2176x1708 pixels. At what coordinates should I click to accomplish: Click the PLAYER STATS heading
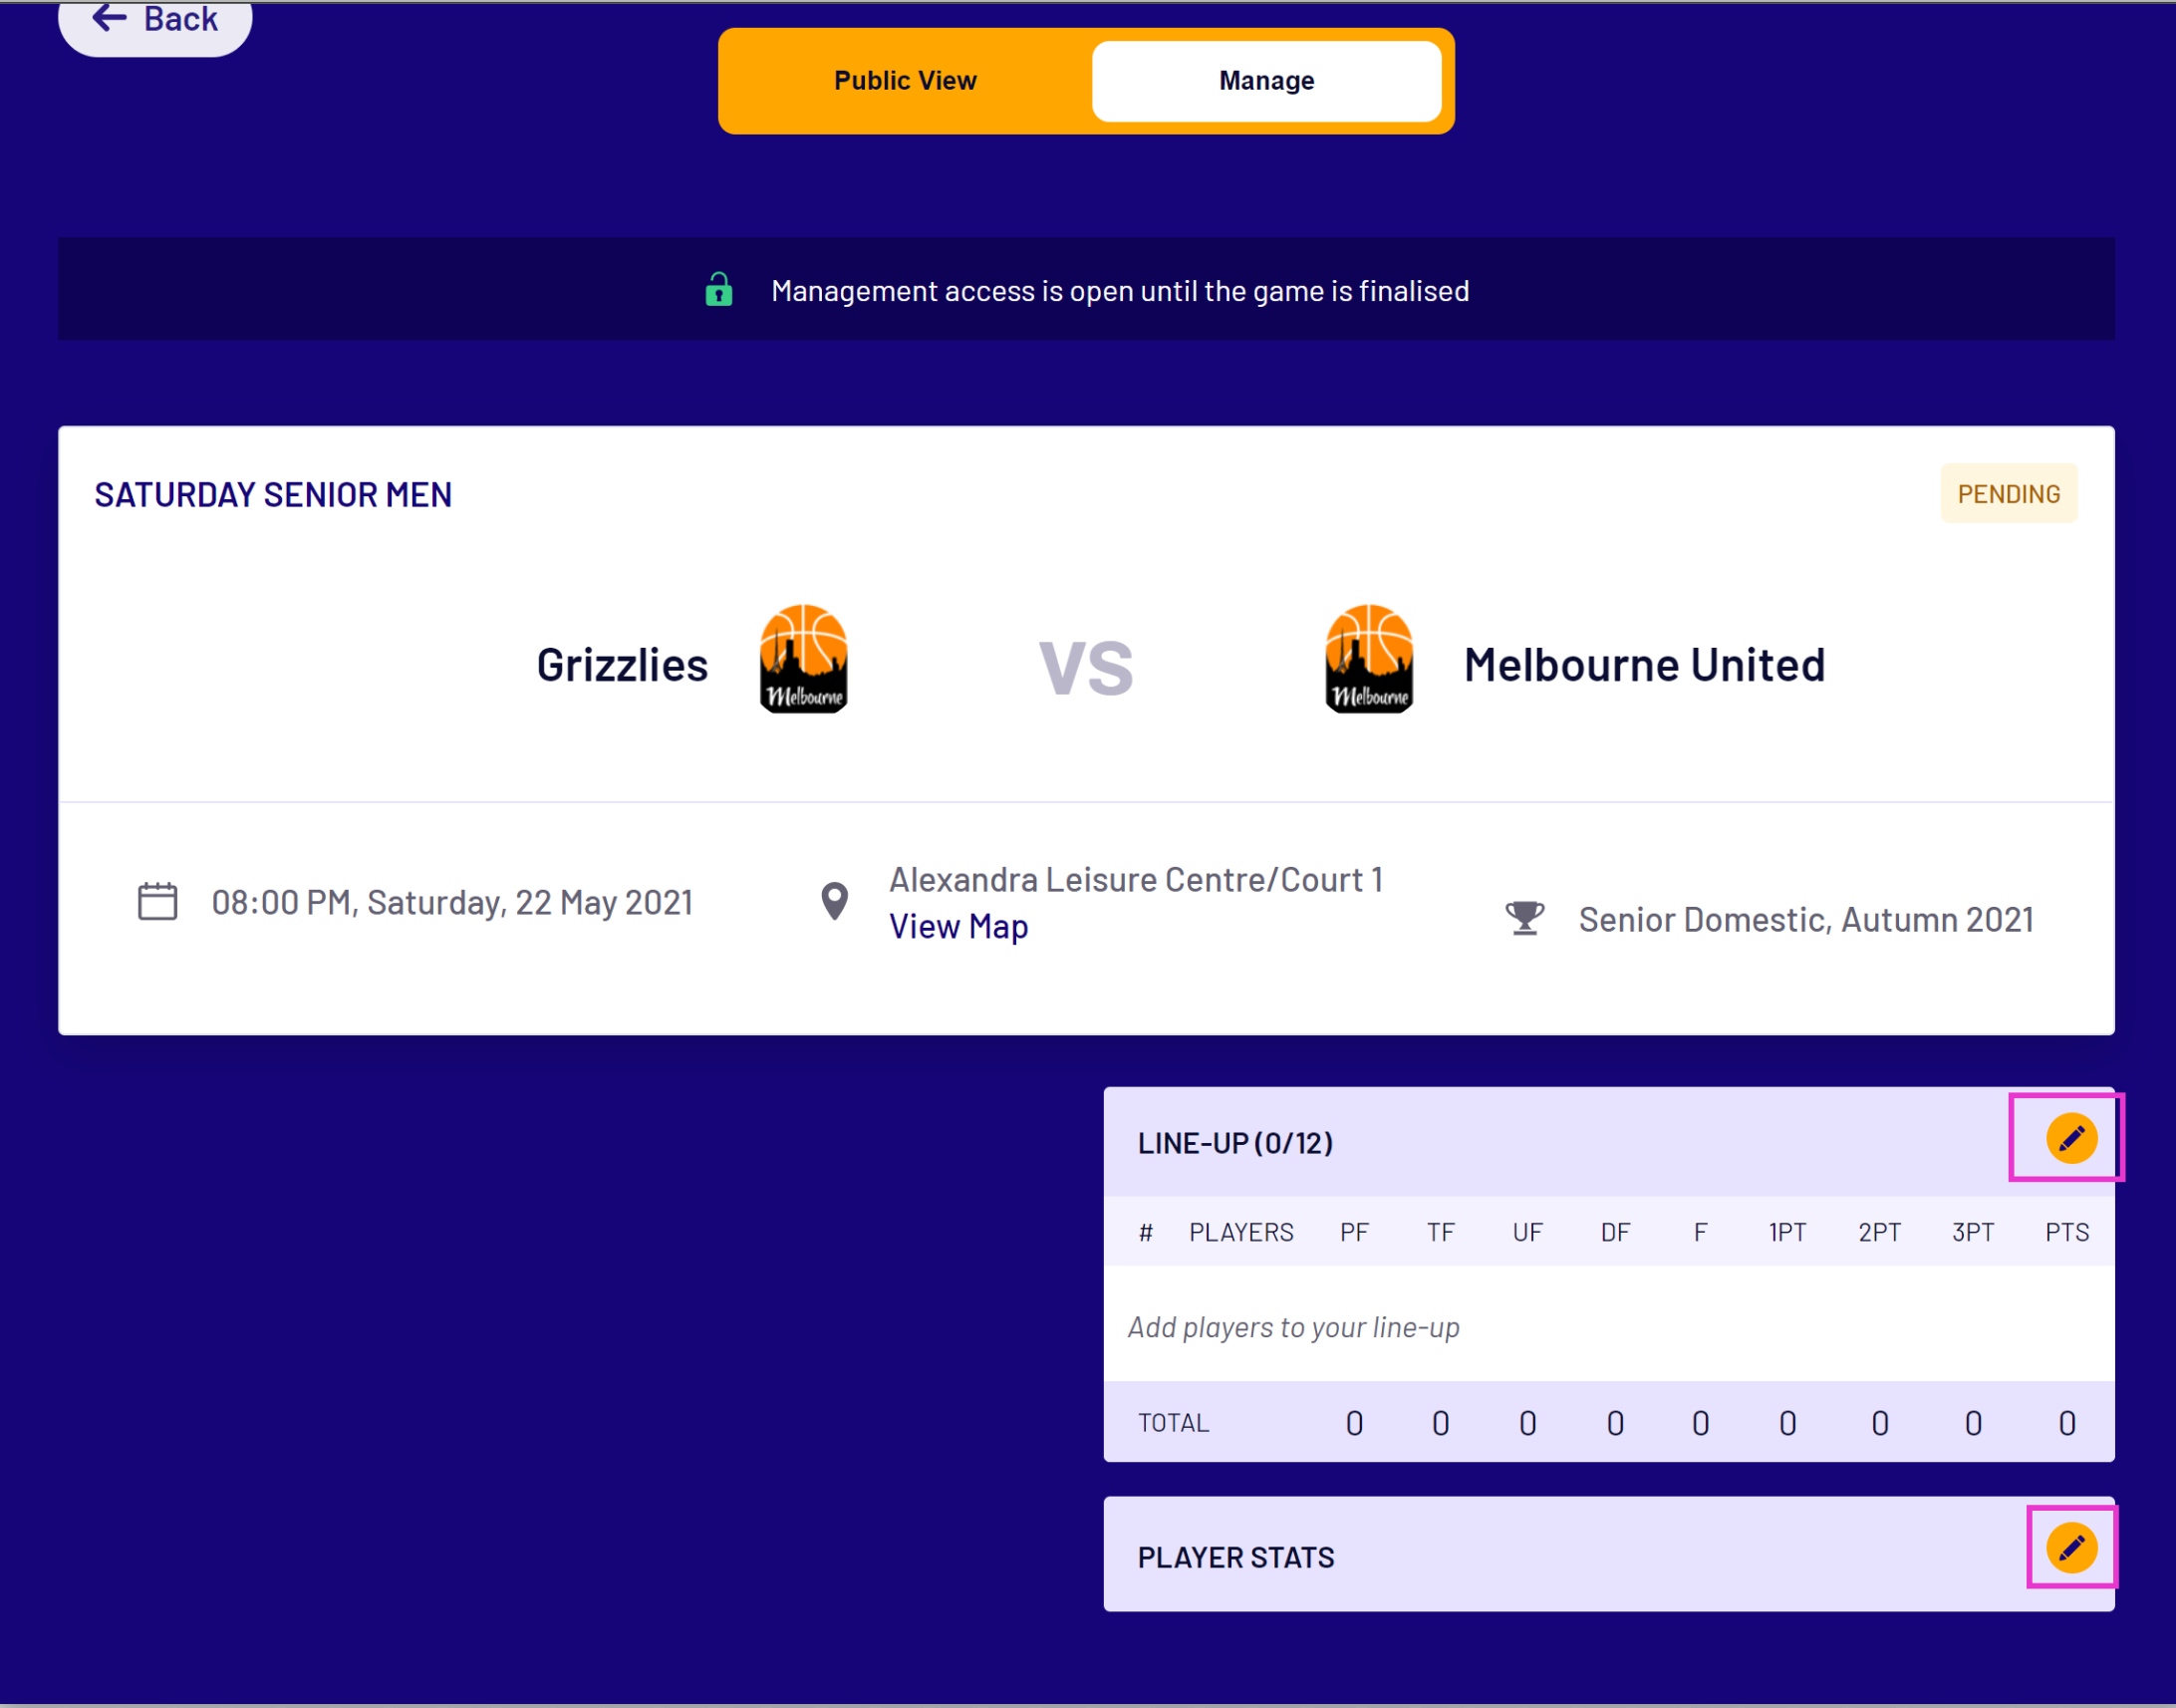(x=1235, y=1558)
